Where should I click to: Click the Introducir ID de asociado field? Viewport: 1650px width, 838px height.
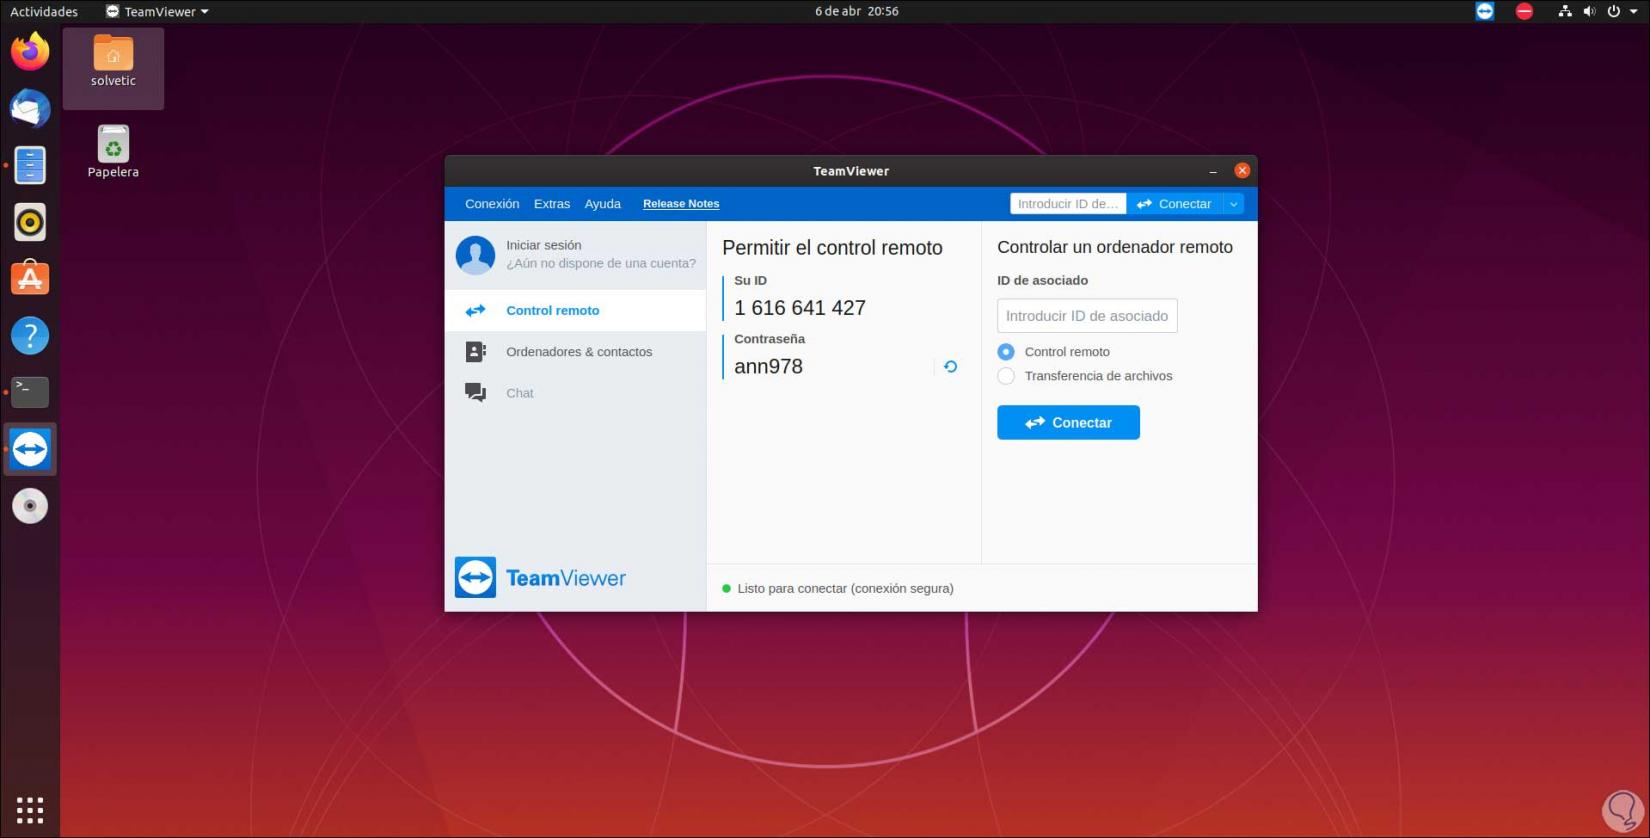pyautogui.click(x=1087, y=316)
